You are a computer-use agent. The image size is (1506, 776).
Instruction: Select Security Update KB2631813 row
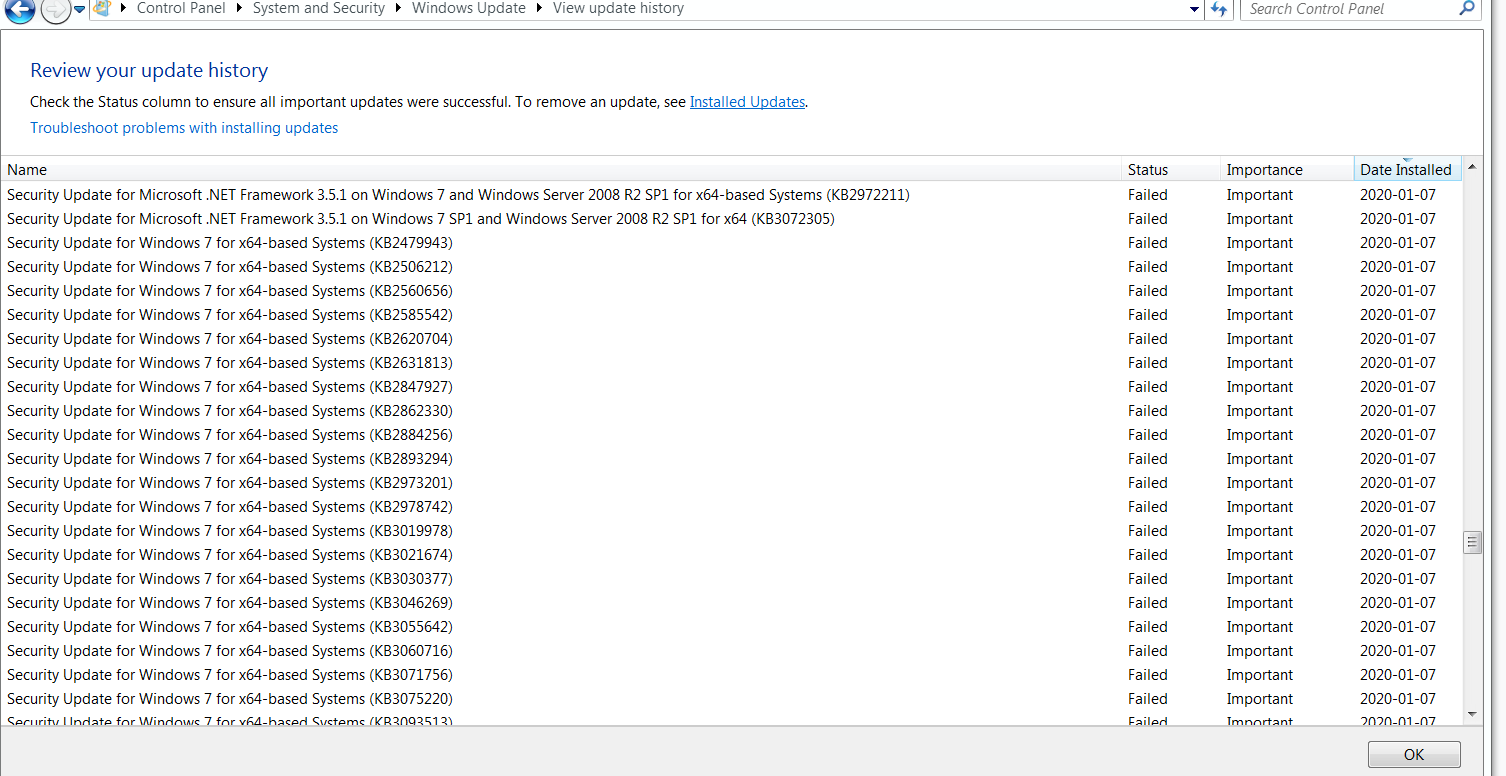(x=731, y=363)
